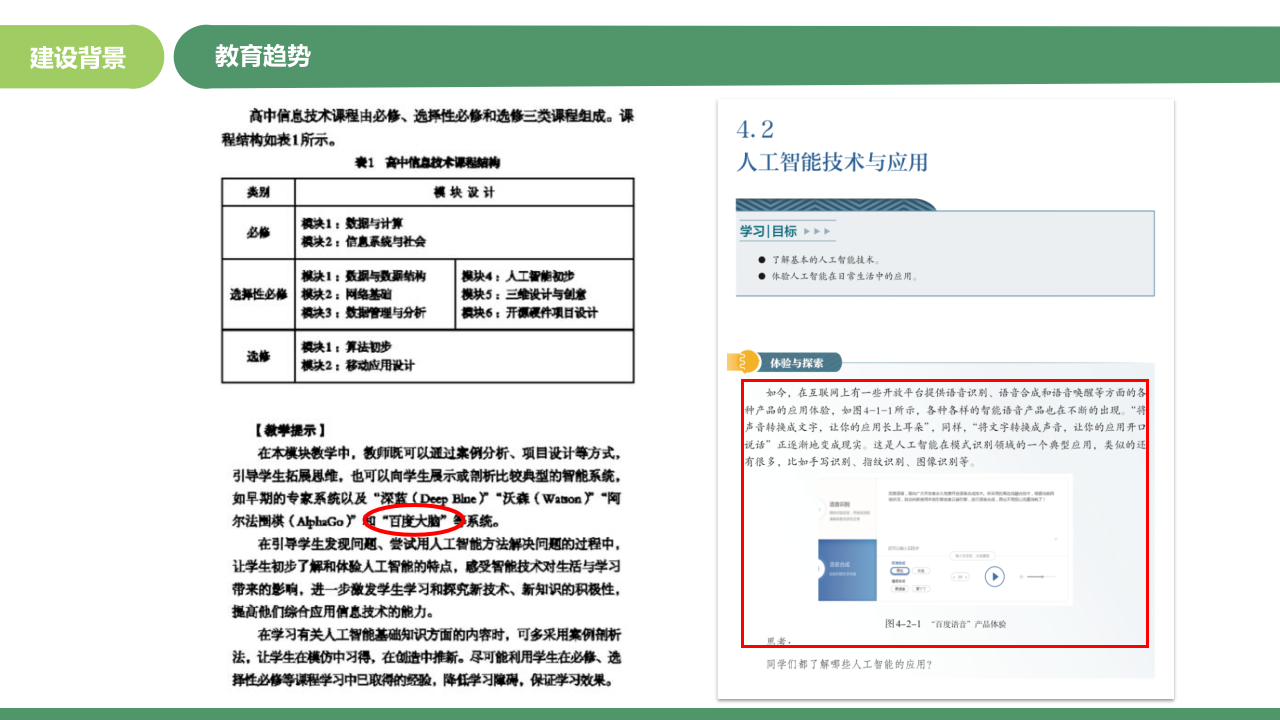Click the left arrow of the speed stepper
Screen dimensions: 1280x720
(954, 577)
